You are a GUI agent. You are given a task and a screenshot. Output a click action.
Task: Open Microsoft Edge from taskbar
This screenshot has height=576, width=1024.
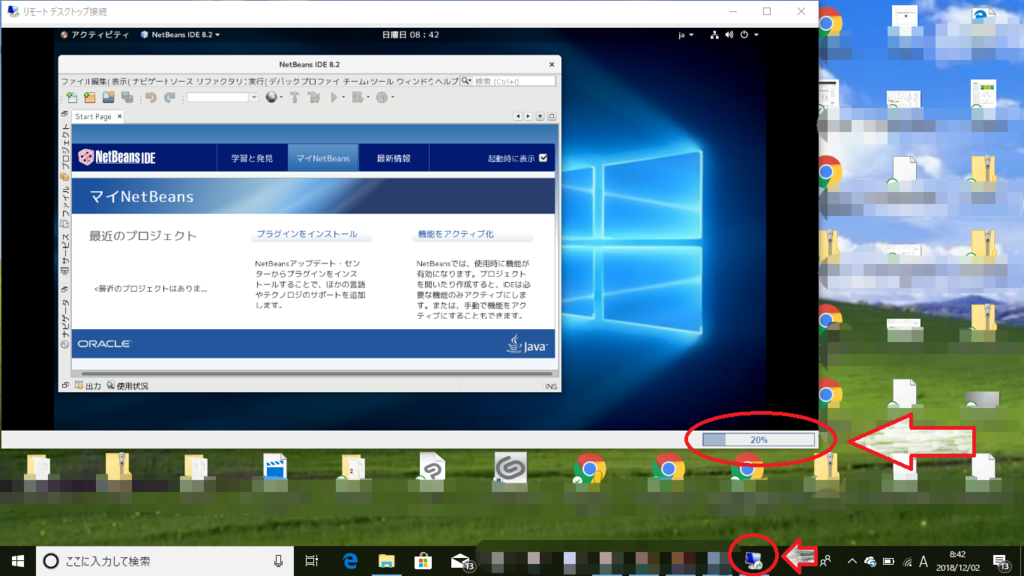click(x=350, y=561)
